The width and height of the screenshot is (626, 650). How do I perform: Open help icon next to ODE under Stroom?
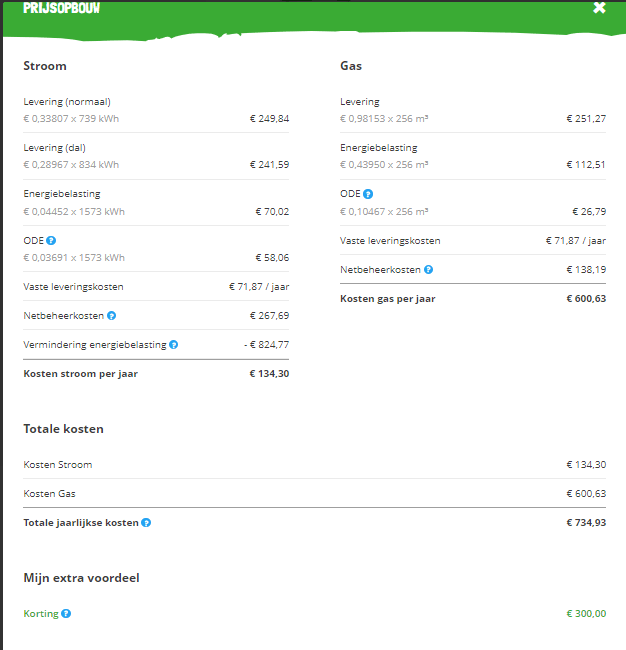click(51, 240)
